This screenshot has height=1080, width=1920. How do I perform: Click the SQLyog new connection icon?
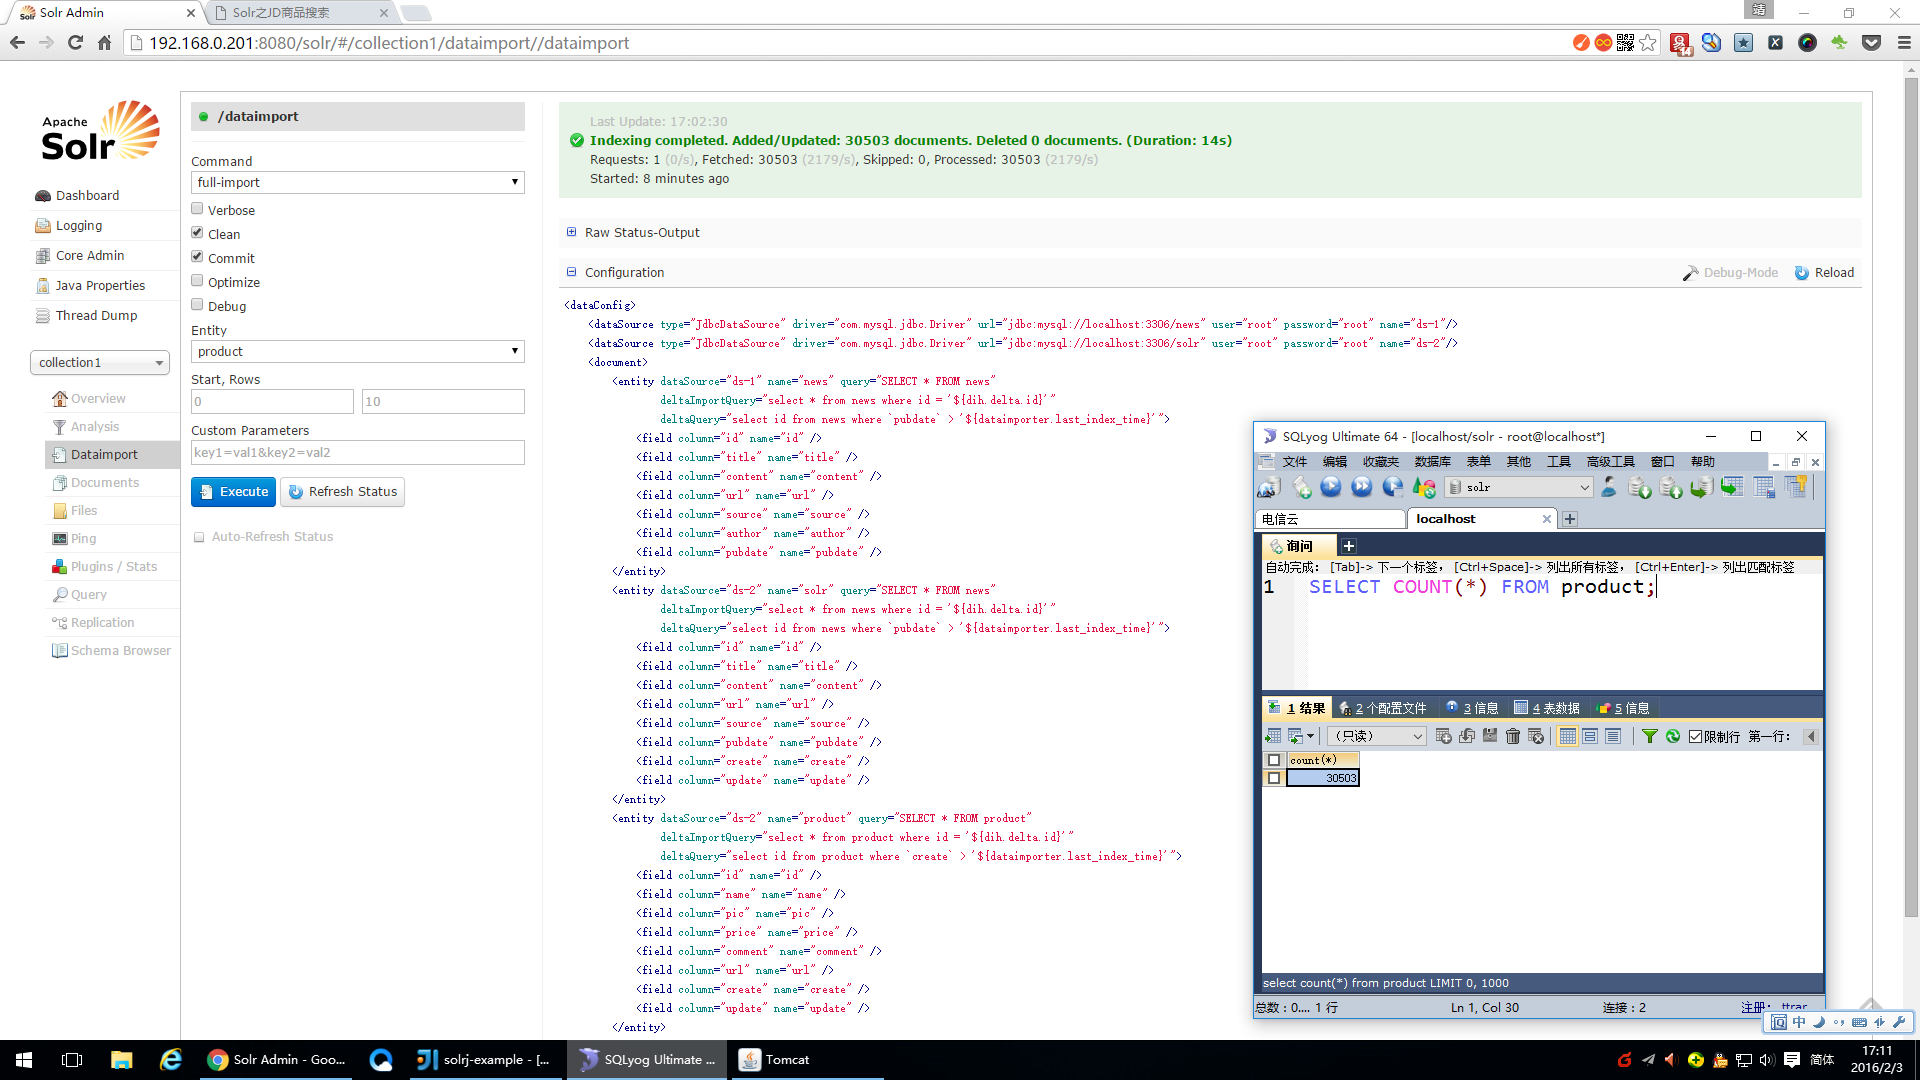(1269, 487)
